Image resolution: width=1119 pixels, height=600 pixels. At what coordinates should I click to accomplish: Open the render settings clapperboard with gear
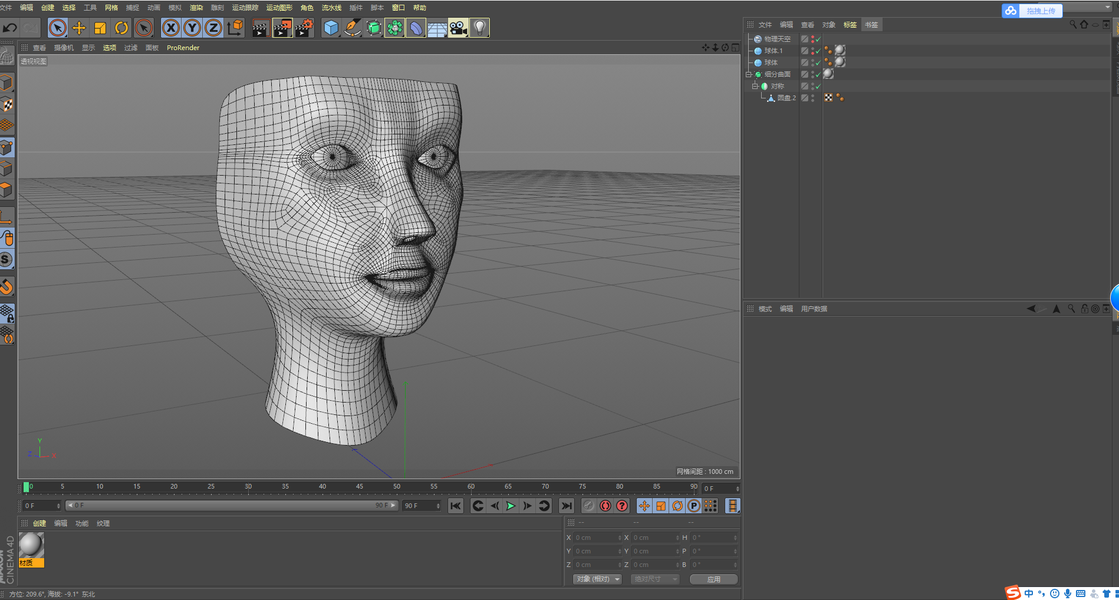[305, 28]
